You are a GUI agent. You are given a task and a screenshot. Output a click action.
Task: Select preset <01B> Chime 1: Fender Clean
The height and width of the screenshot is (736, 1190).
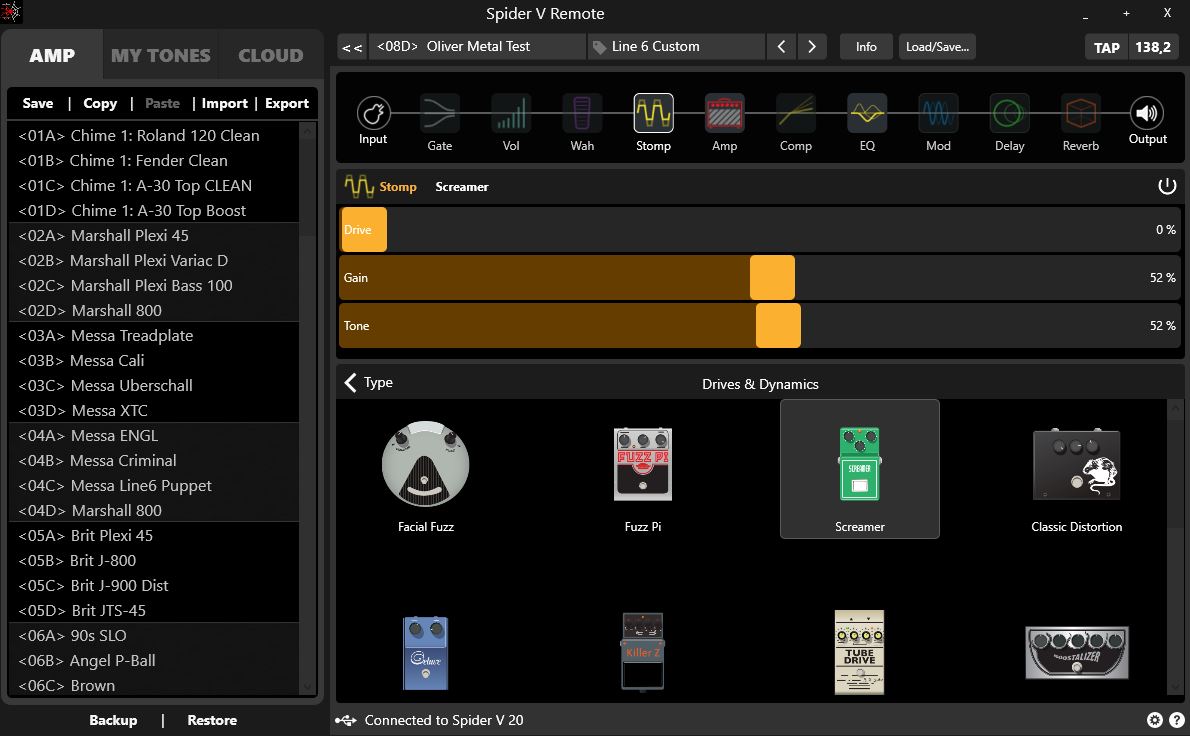point(154,161)
